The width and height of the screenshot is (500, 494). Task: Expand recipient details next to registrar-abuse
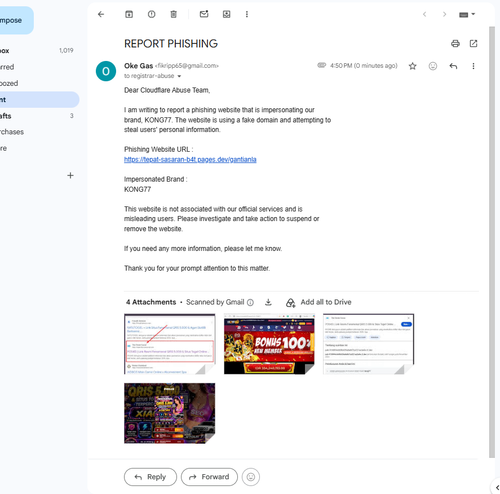179,76
